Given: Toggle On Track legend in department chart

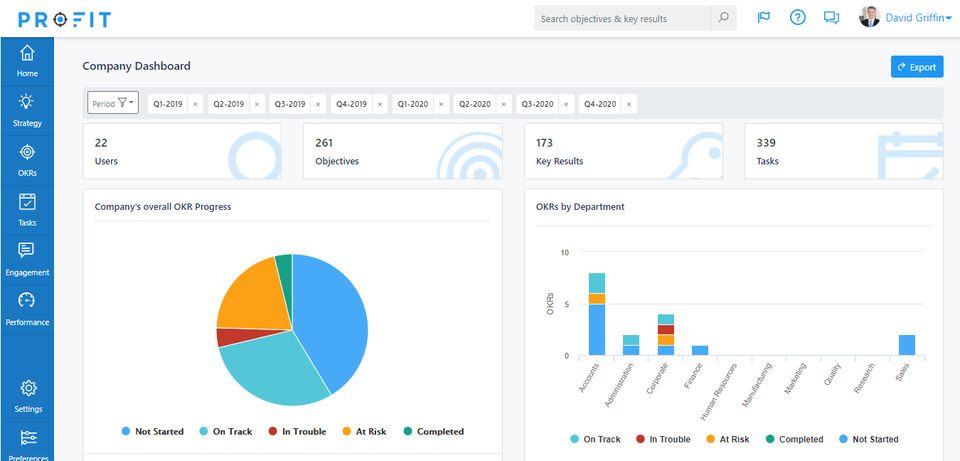Looking at the screenshot, I should click(595, 439).
